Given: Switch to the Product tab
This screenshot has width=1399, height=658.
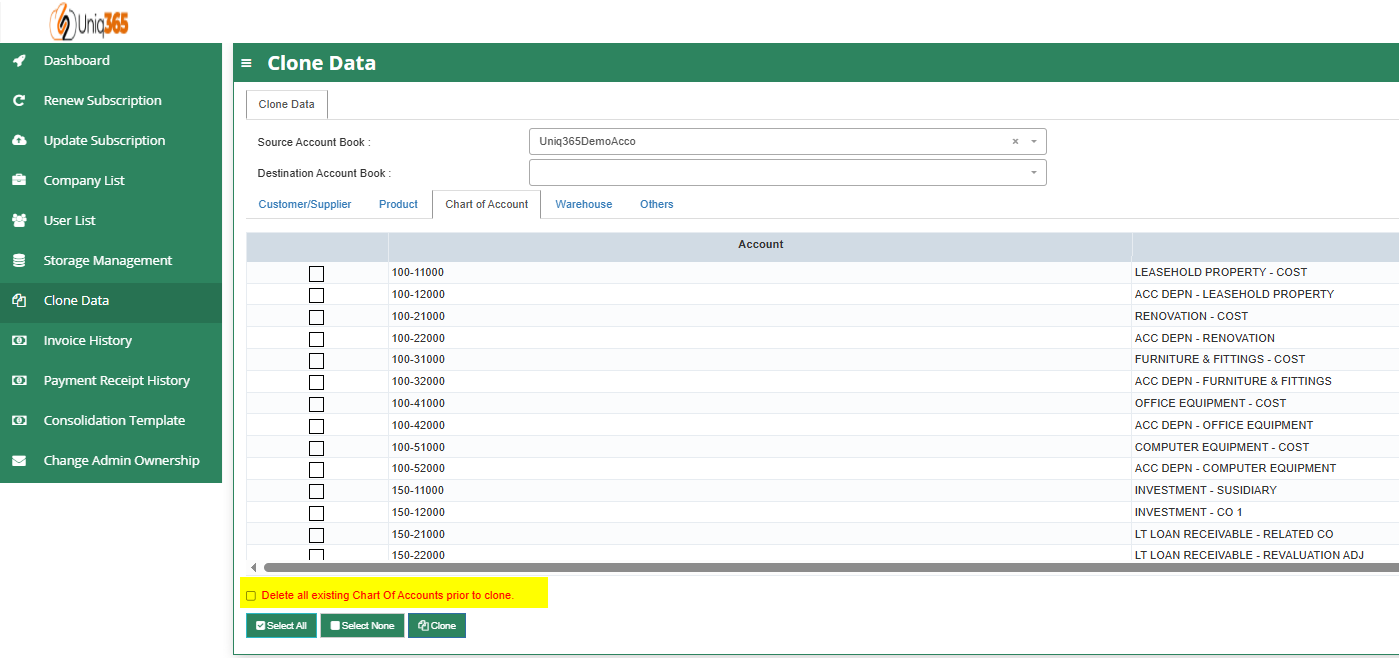Looking at the screenshot, I should tap(398, 204).
